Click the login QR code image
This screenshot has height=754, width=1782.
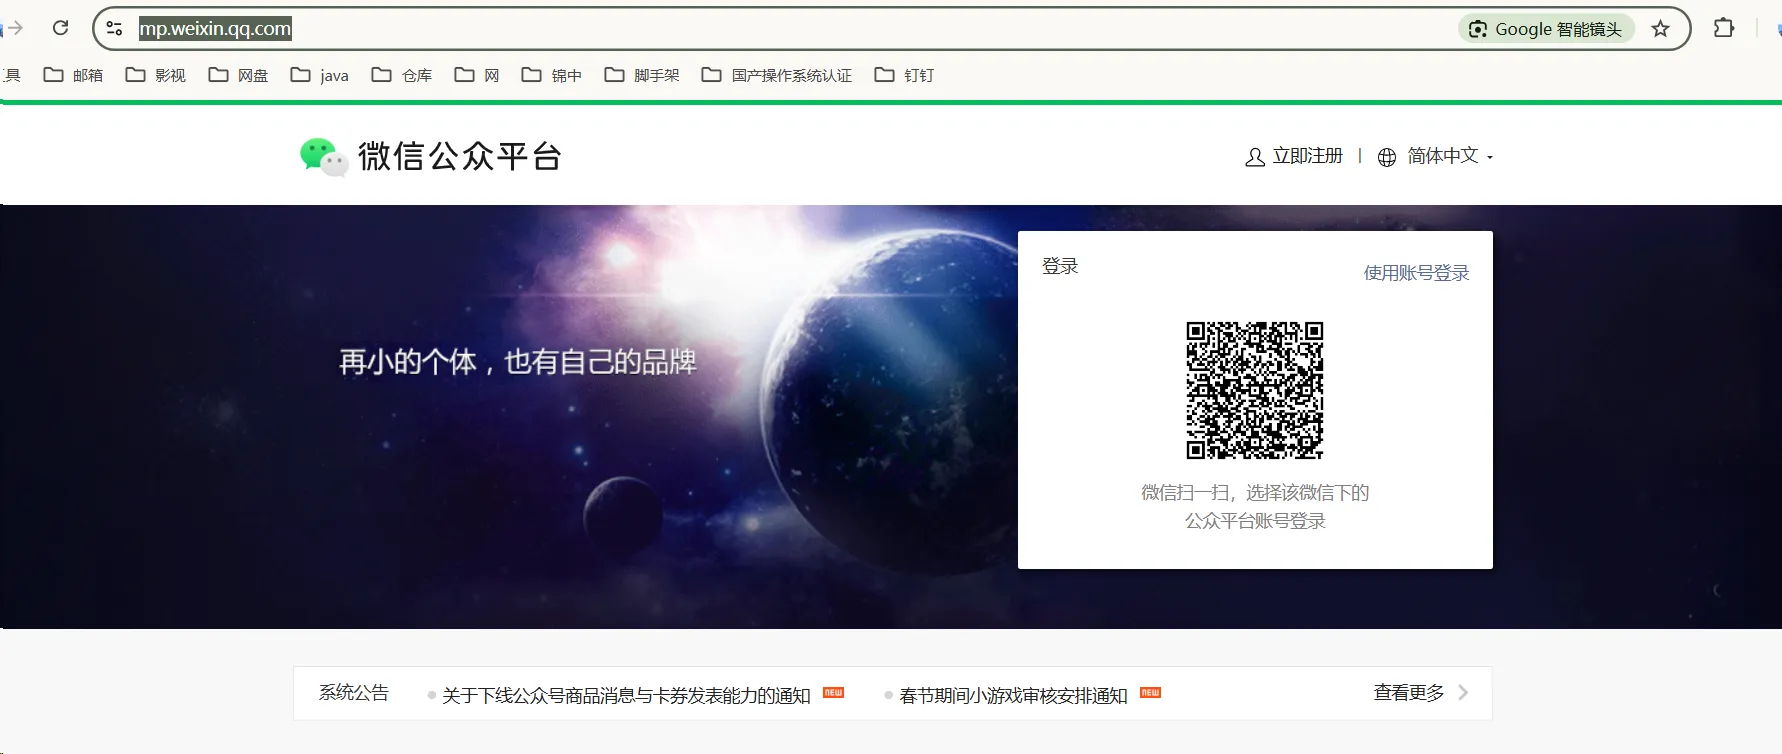pyautogui.click(x=1255, y=390)
